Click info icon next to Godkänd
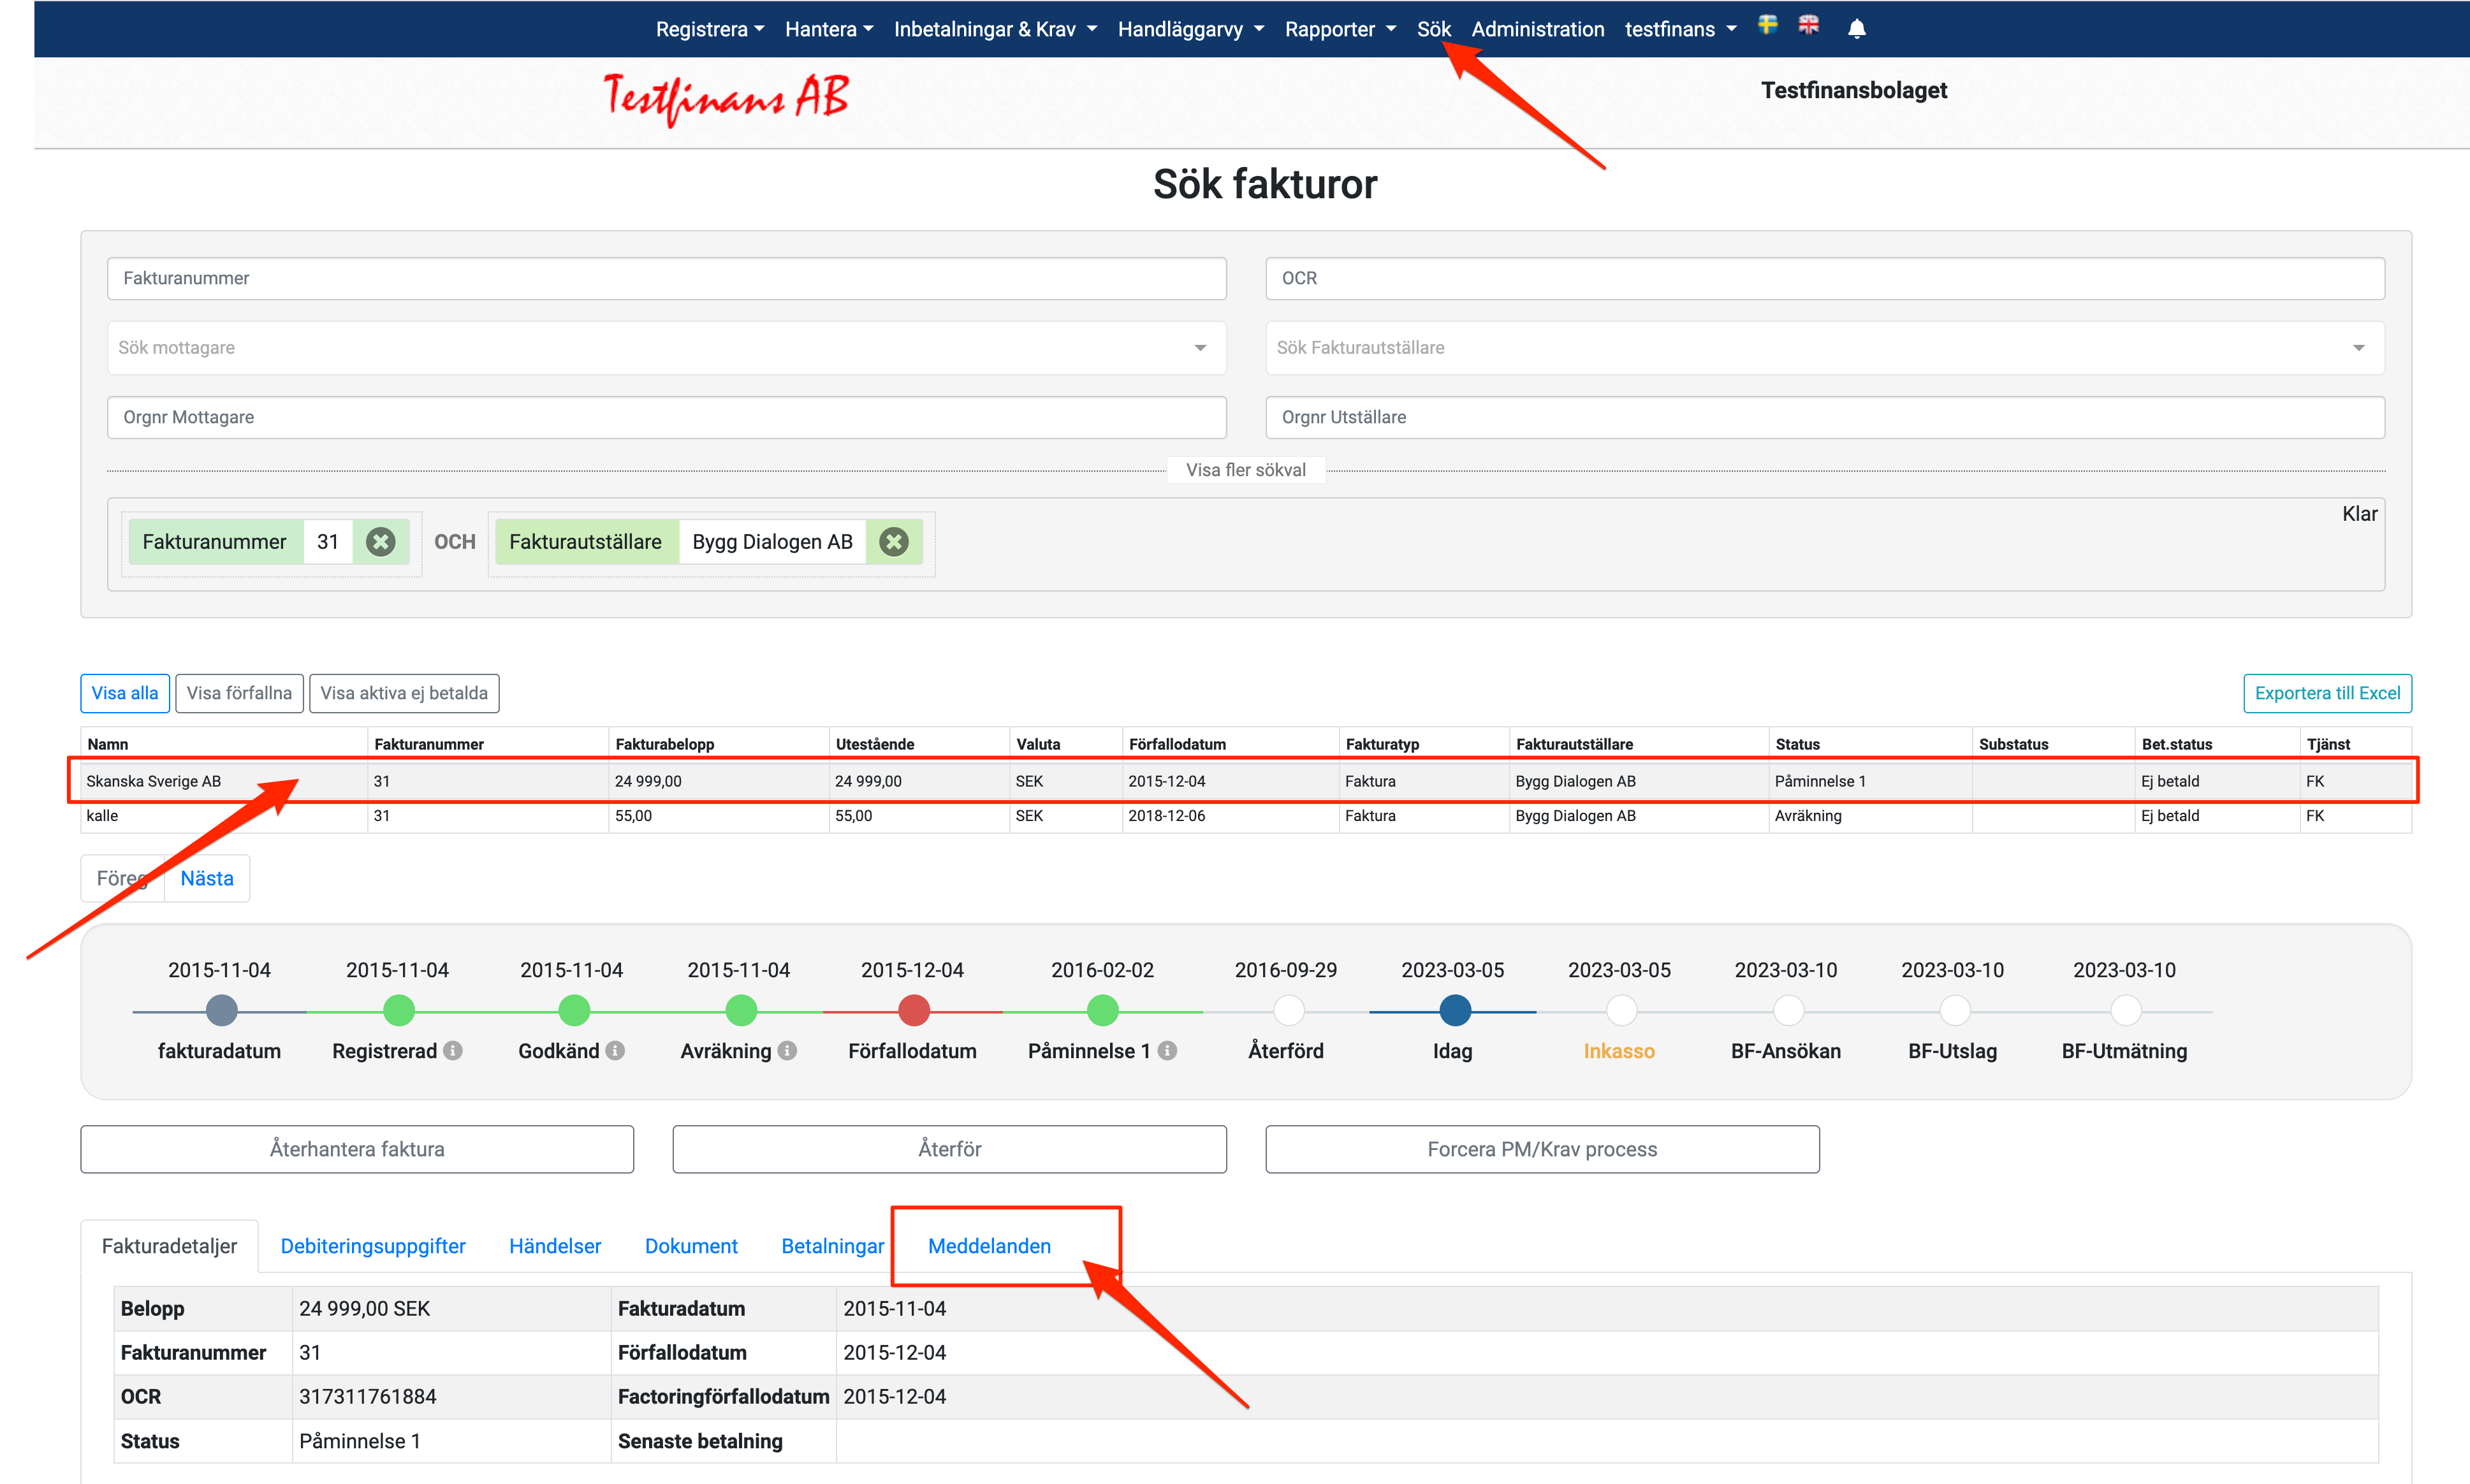This screenshot has width=2470, height=1484. click(x=616, y=1051)
